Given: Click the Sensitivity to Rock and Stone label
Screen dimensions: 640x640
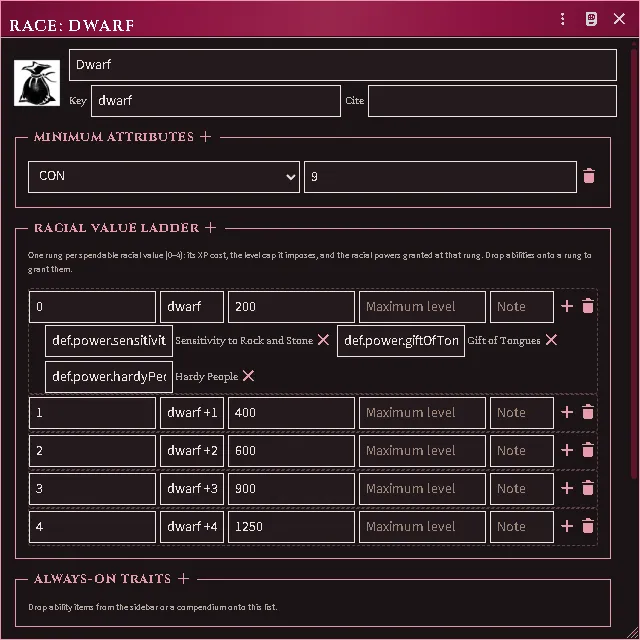Looking at the screenshot, I should click(x=244, y=340).
